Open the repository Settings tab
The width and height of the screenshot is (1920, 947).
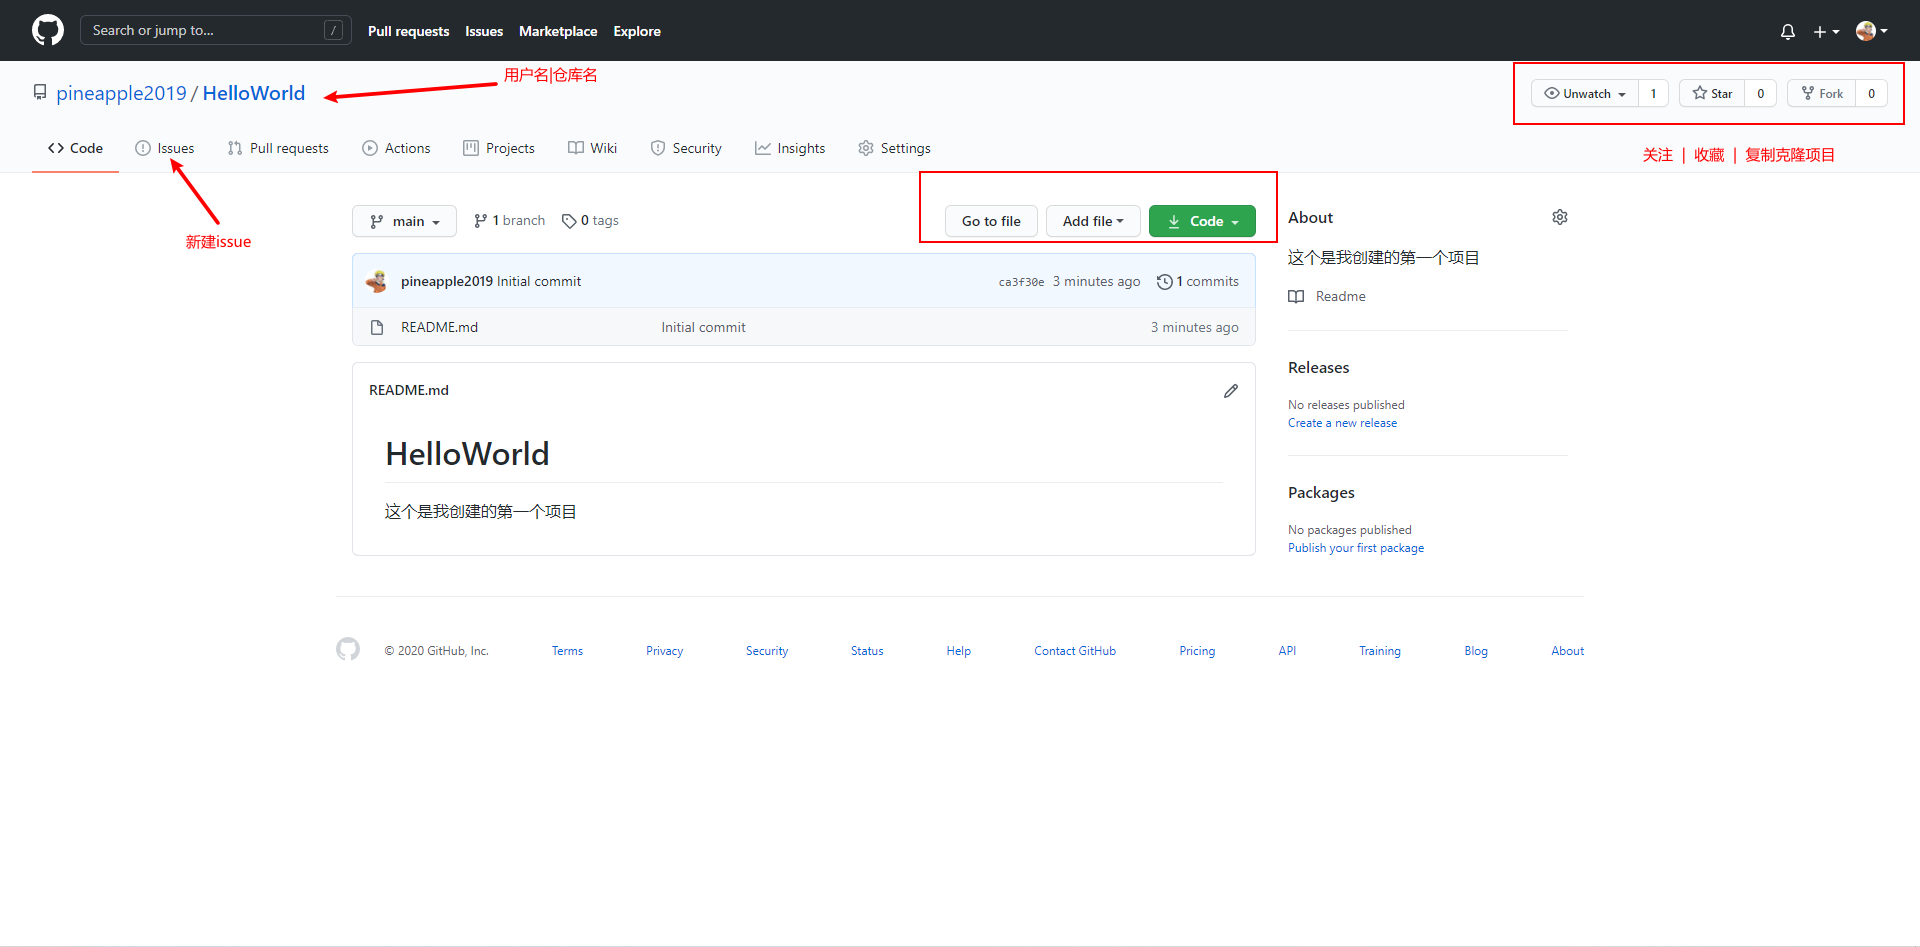[894, 148]
